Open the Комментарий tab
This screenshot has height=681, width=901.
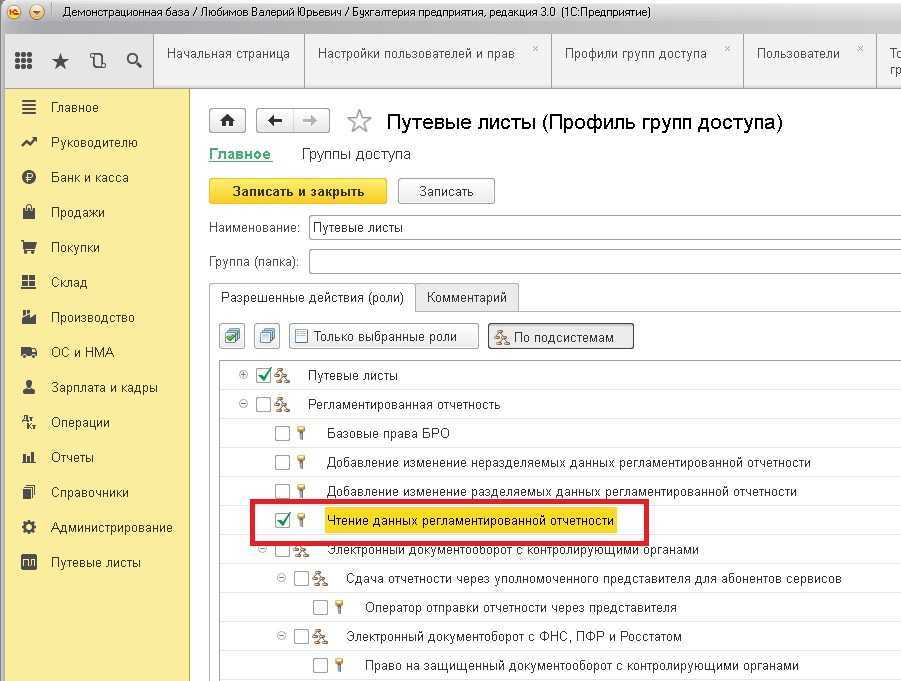(467, 298)
